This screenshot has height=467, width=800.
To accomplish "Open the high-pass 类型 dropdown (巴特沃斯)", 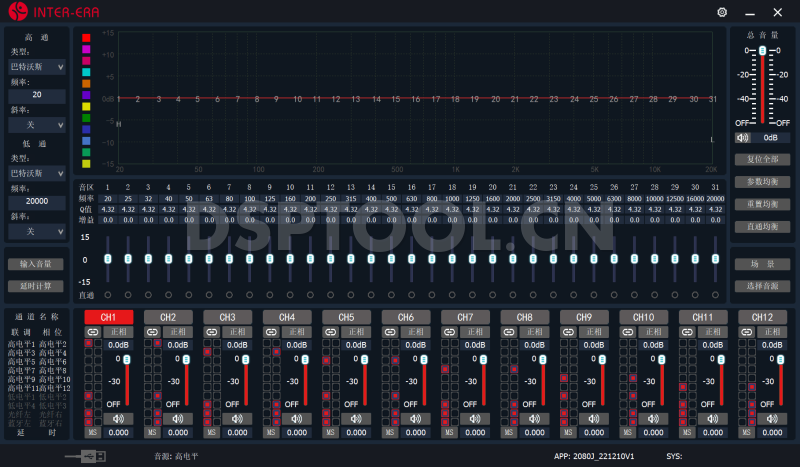I will click(x=37, y=67).
